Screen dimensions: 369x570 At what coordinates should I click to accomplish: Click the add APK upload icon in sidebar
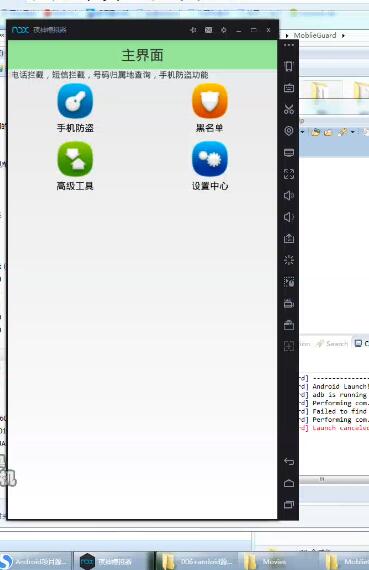pos(289,238)
